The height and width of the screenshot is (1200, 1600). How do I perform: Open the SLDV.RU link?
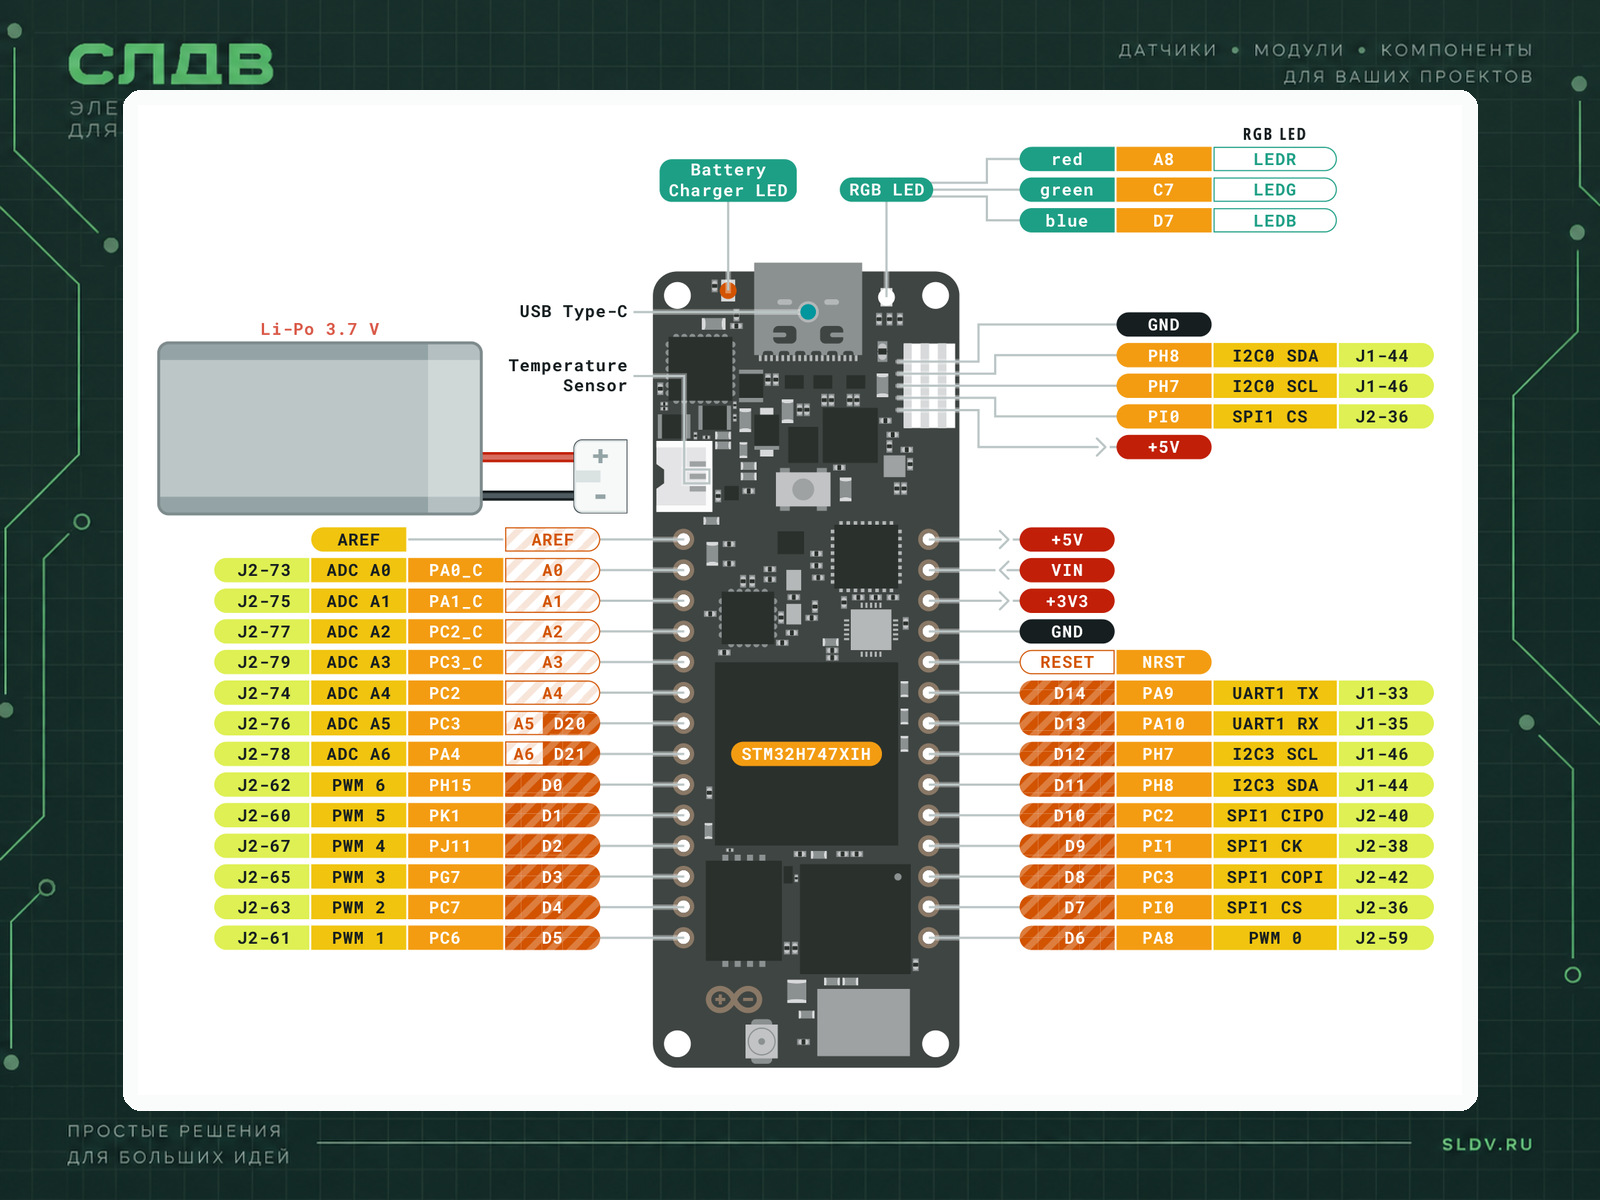(1487, 1144)
